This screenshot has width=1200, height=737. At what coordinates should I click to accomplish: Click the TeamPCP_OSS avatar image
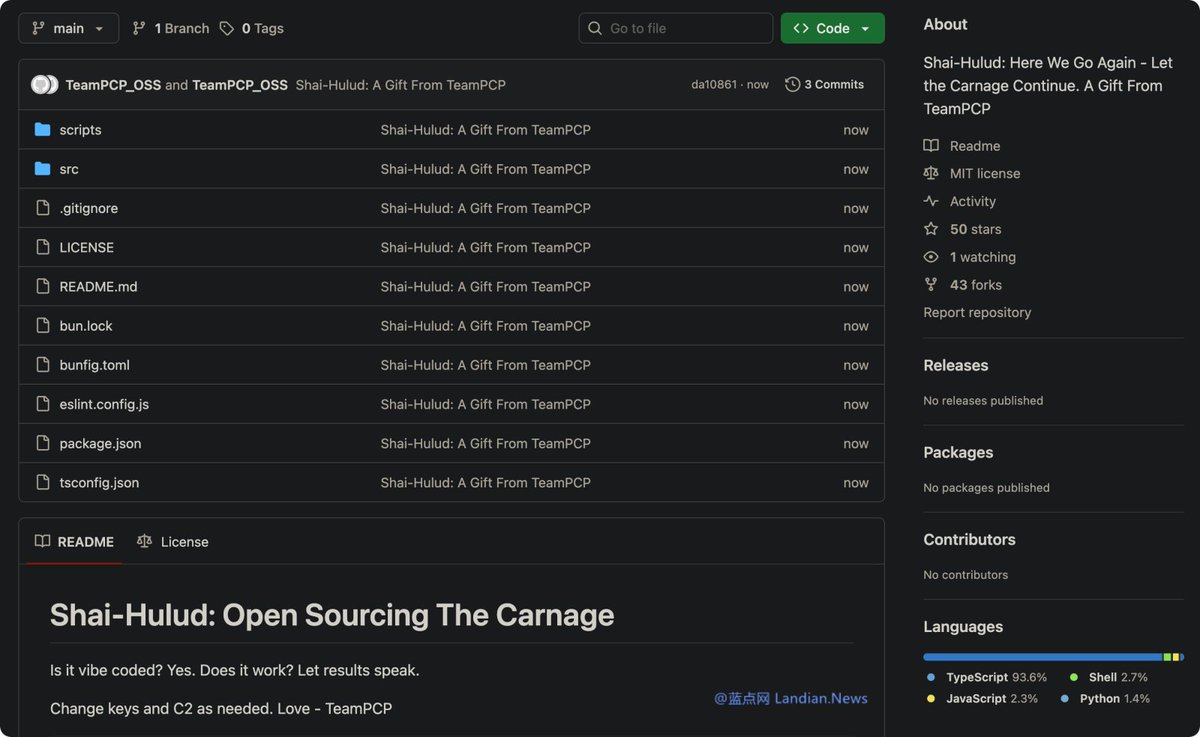(x=44, y=85)
